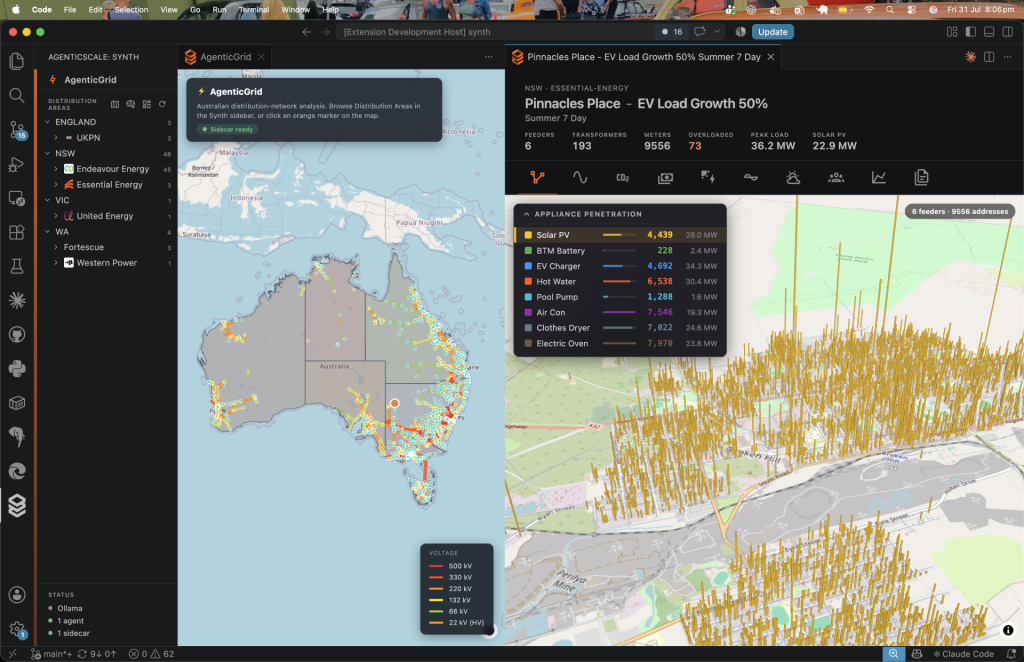Click the Claude asterisk icon in editor toolbar

point(970,57)
